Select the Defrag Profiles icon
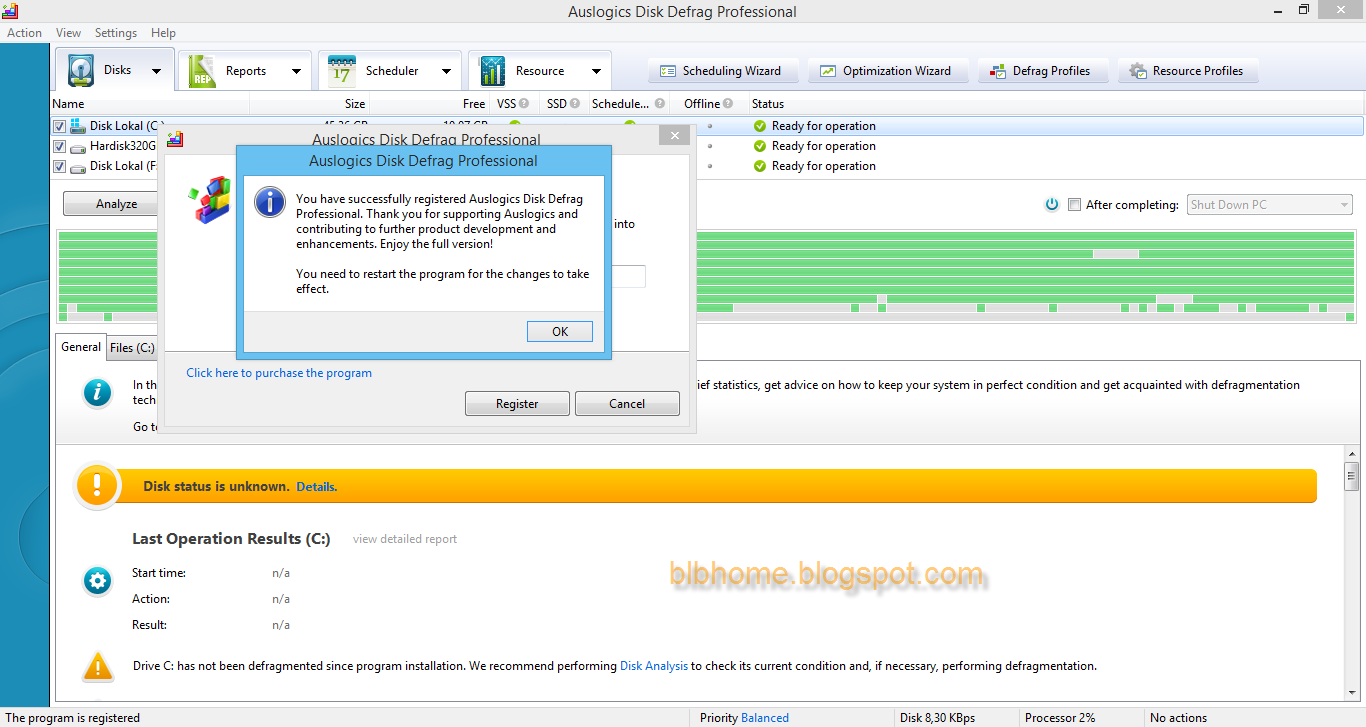This screenshot has width=1366, height=727. pyautogui.click(x=997, y=70)
